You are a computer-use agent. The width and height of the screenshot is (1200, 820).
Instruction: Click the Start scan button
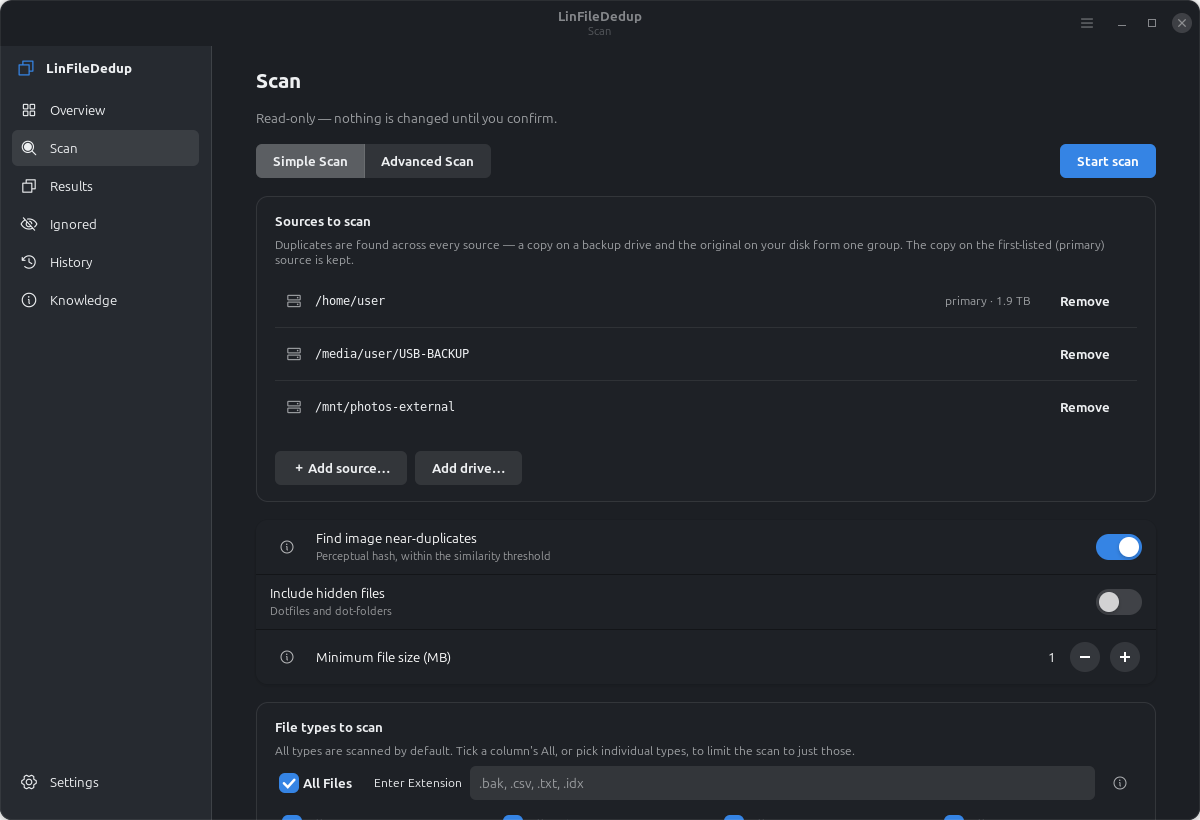point(1107,161)
